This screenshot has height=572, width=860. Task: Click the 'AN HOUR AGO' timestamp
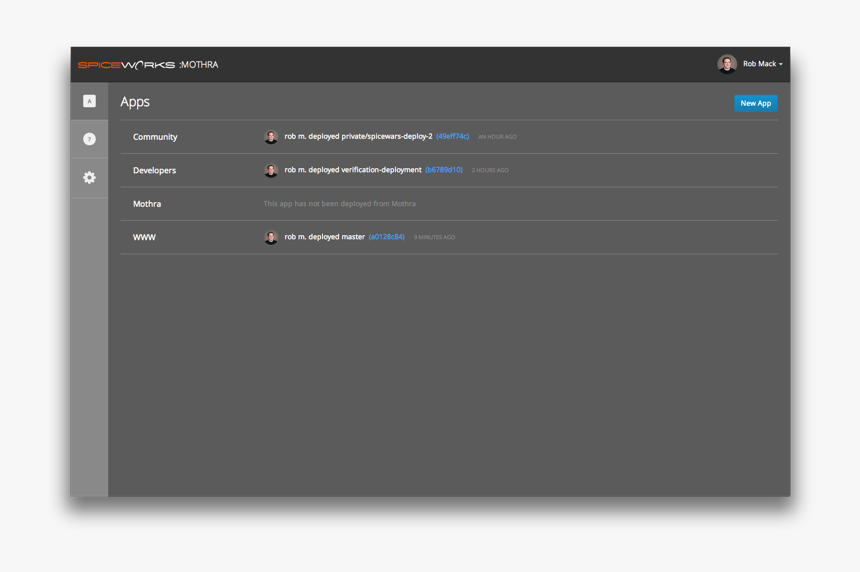[x=497, y=137]
